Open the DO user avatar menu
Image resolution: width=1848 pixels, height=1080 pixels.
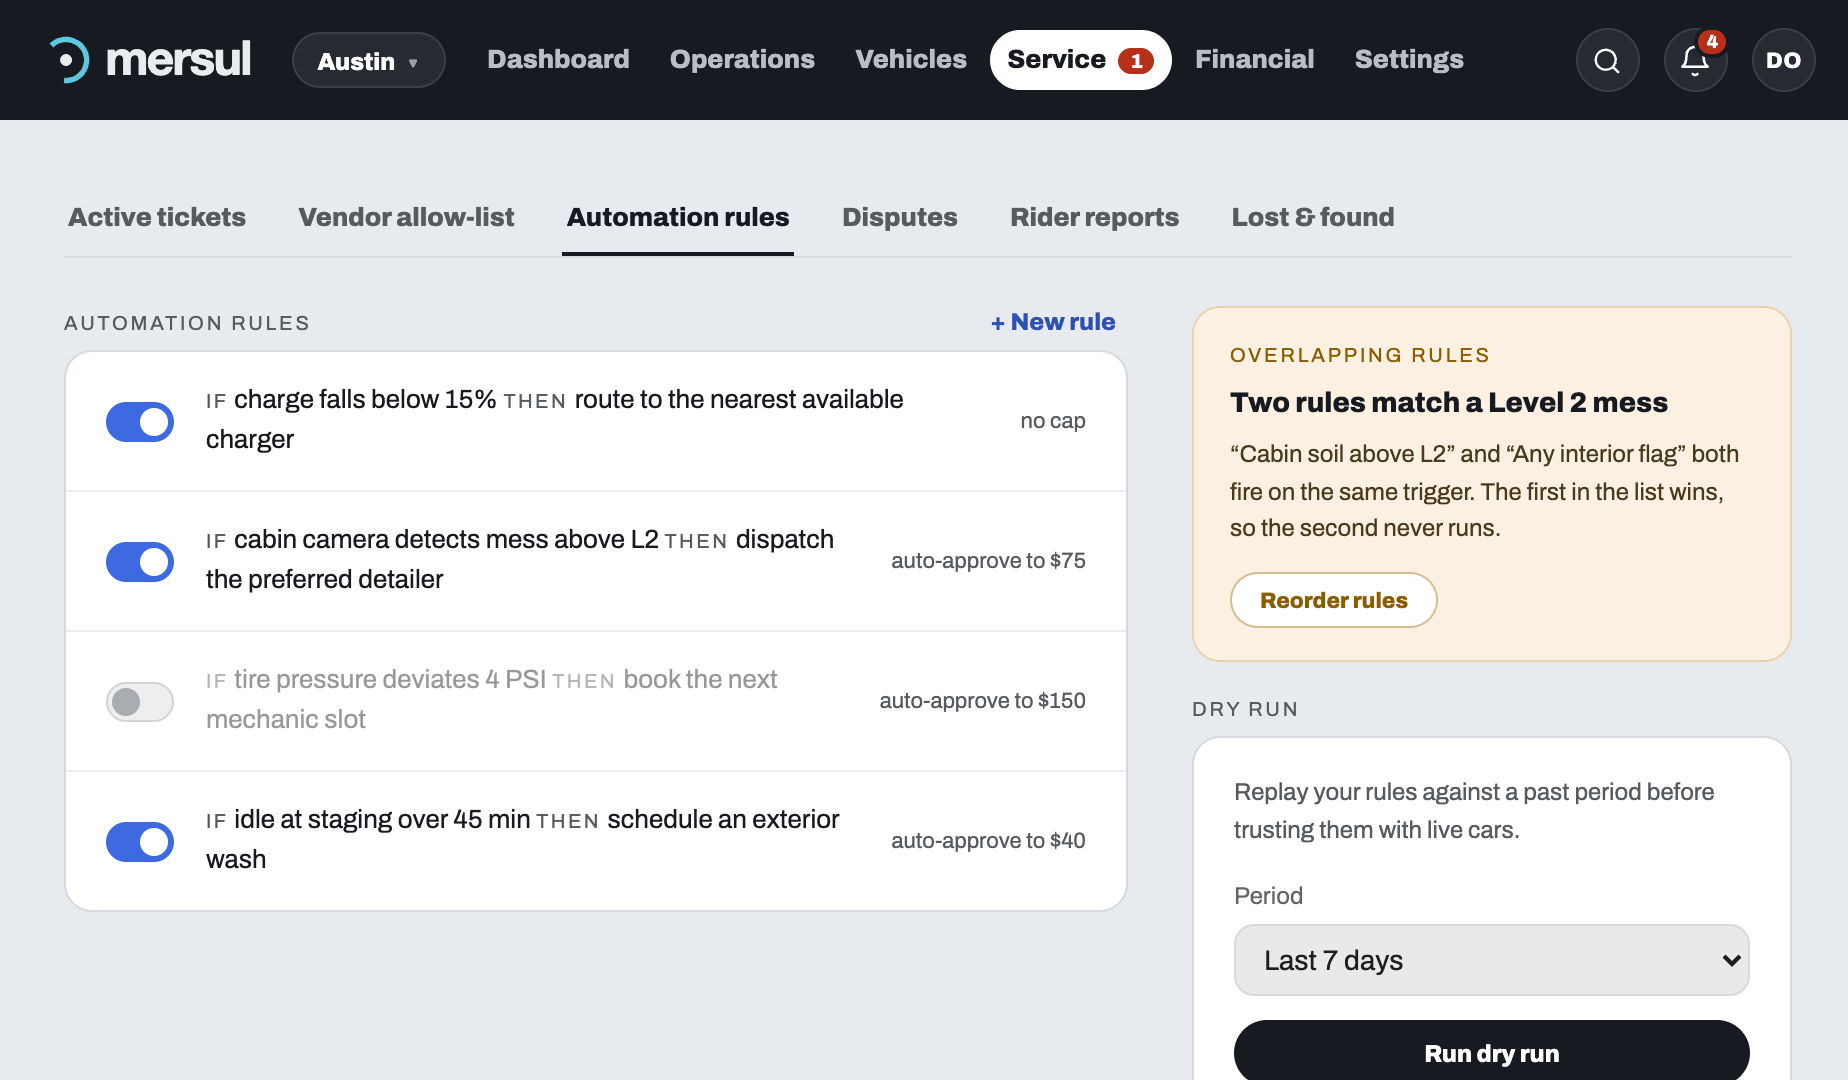[1783, 60]
